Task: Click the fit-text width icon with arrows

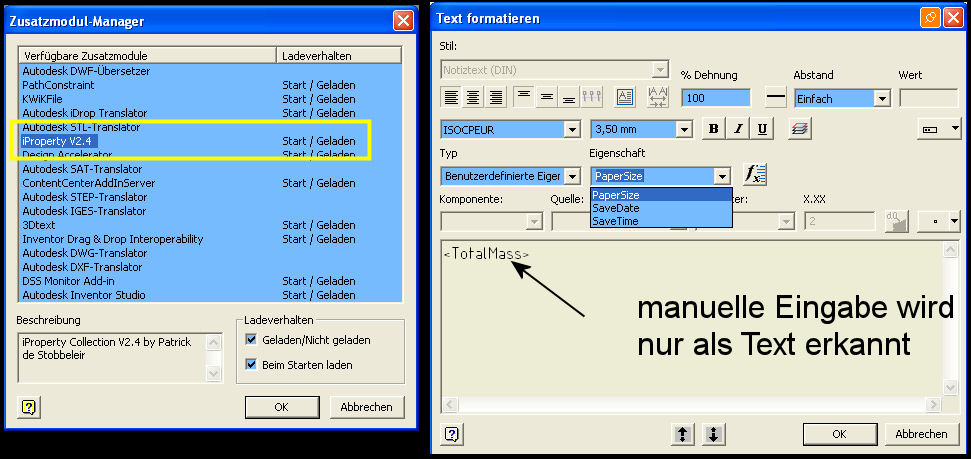Action: pyautogui.click(x=658, y=97)
